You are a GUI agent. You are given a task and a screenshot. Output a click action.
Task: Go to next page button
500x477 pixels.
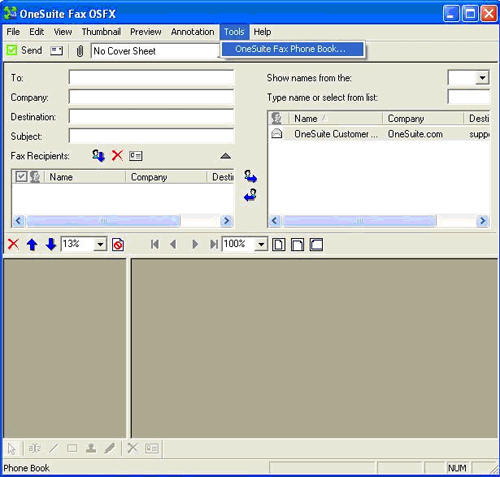click(195, 244)
